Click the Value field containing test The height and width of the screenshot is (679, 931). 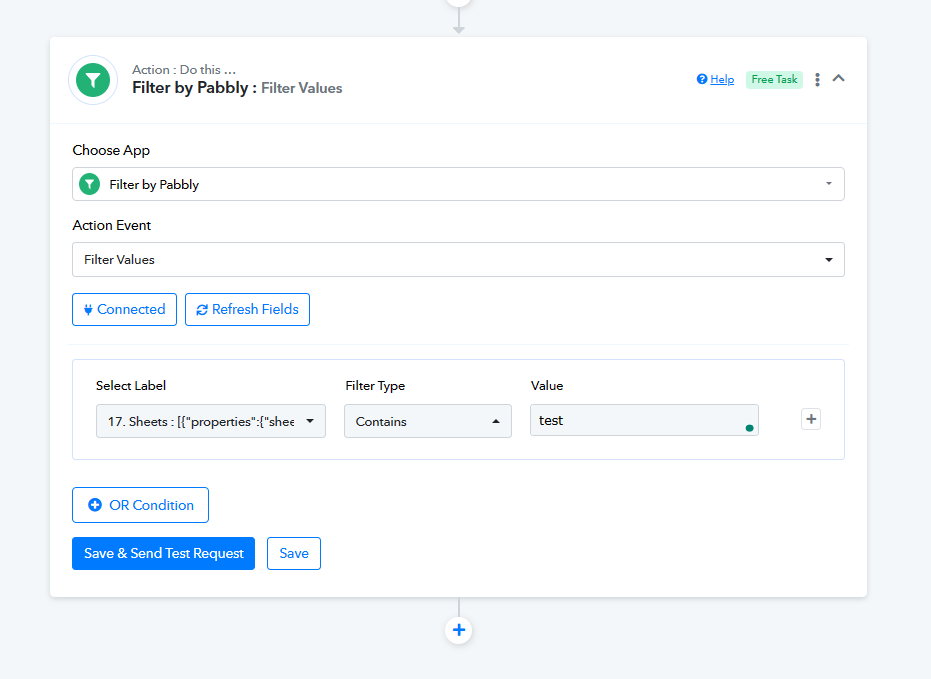coord(644,420)
